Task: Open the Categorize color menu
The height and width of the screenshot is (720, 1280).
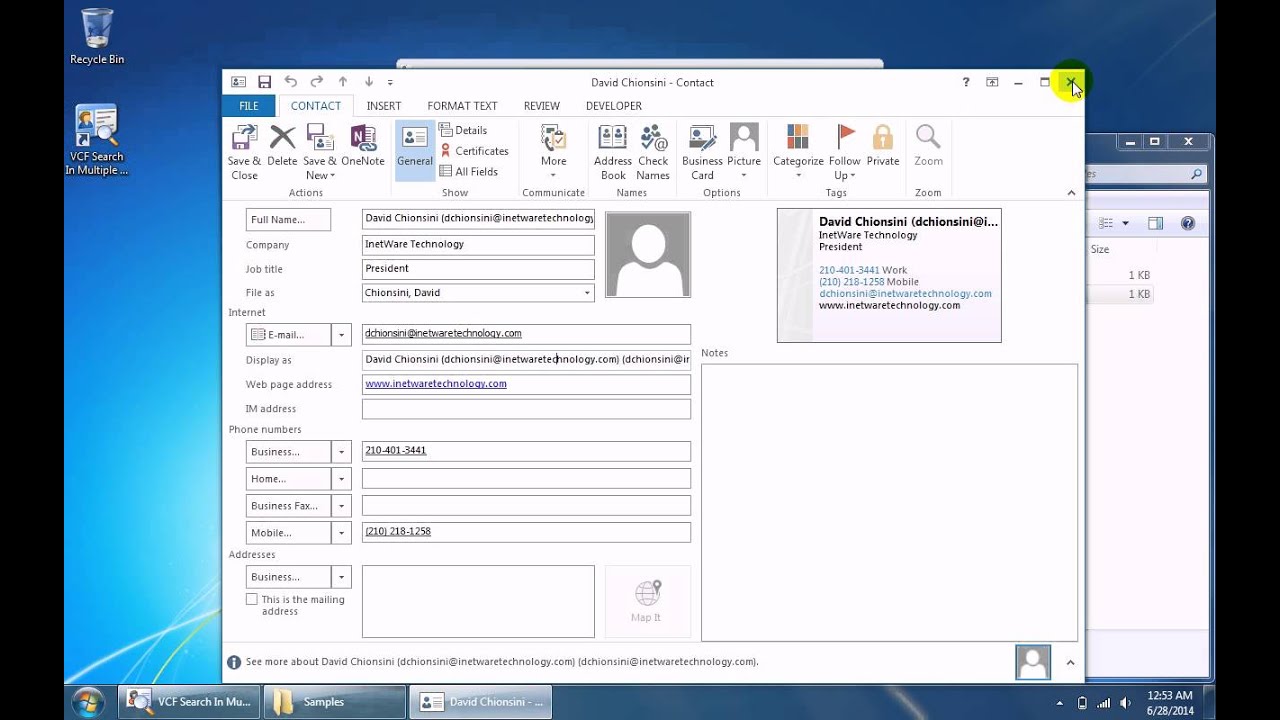Action: click(x=798, y=152)
